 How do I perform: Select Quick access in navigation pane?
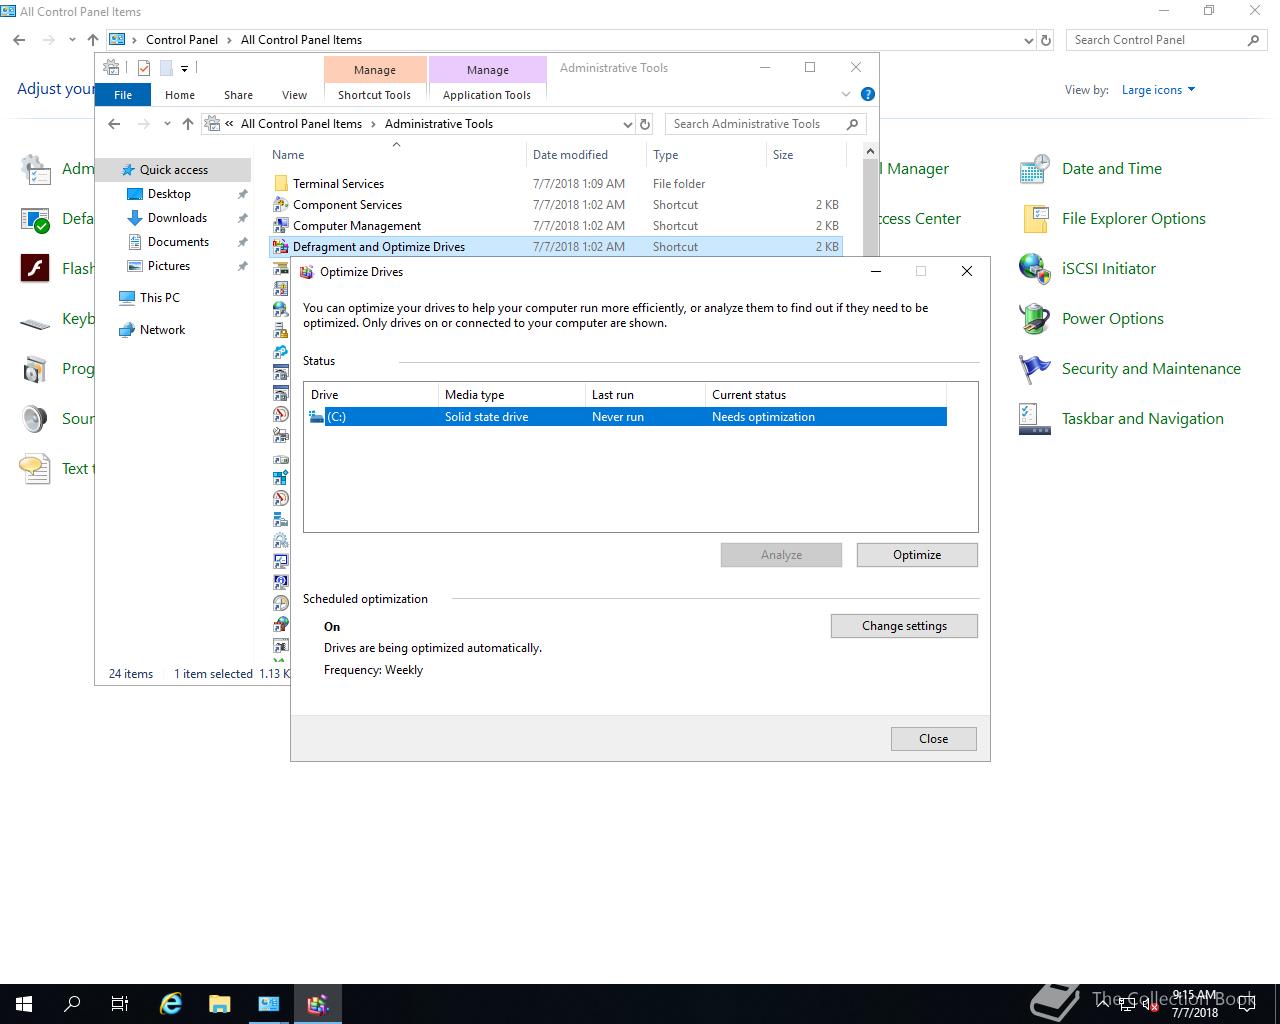[x=173, y=170]
